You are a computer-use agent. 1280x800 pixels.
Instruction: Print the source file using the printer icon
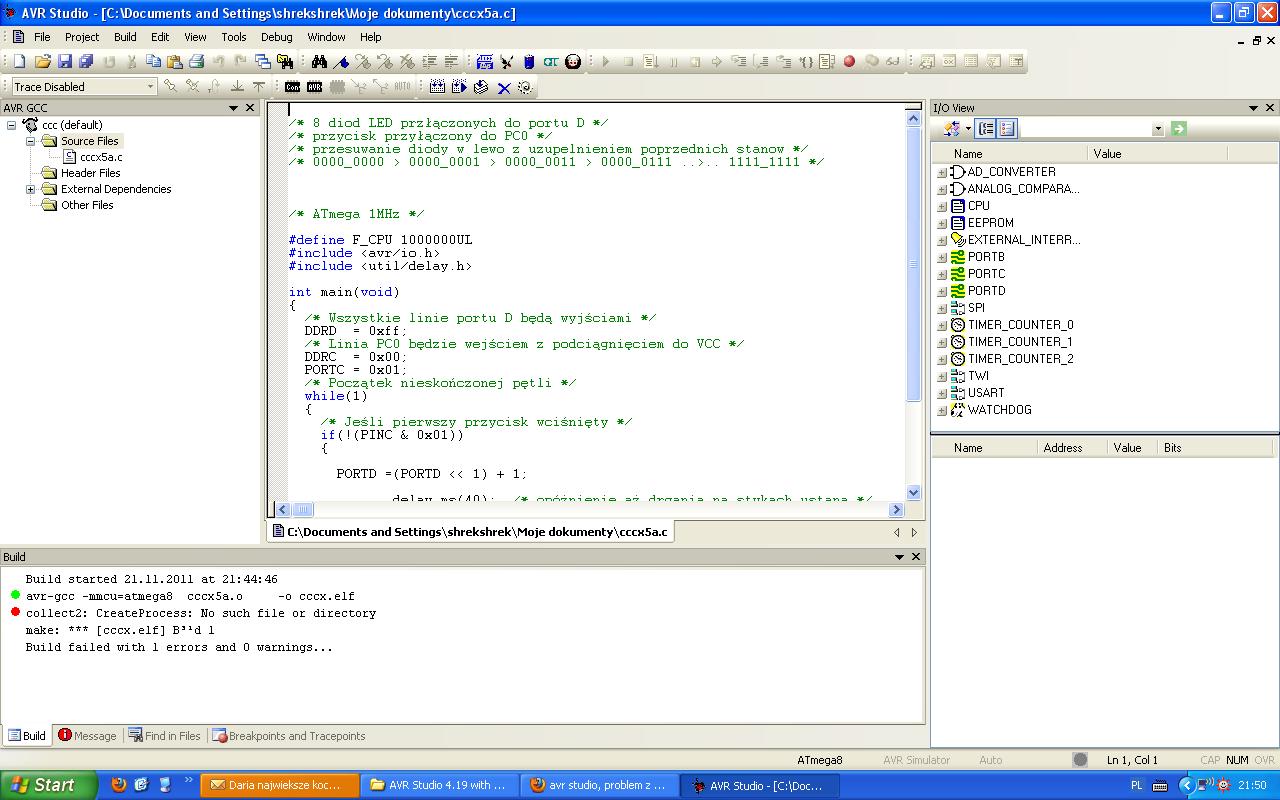tap(197, 61)
